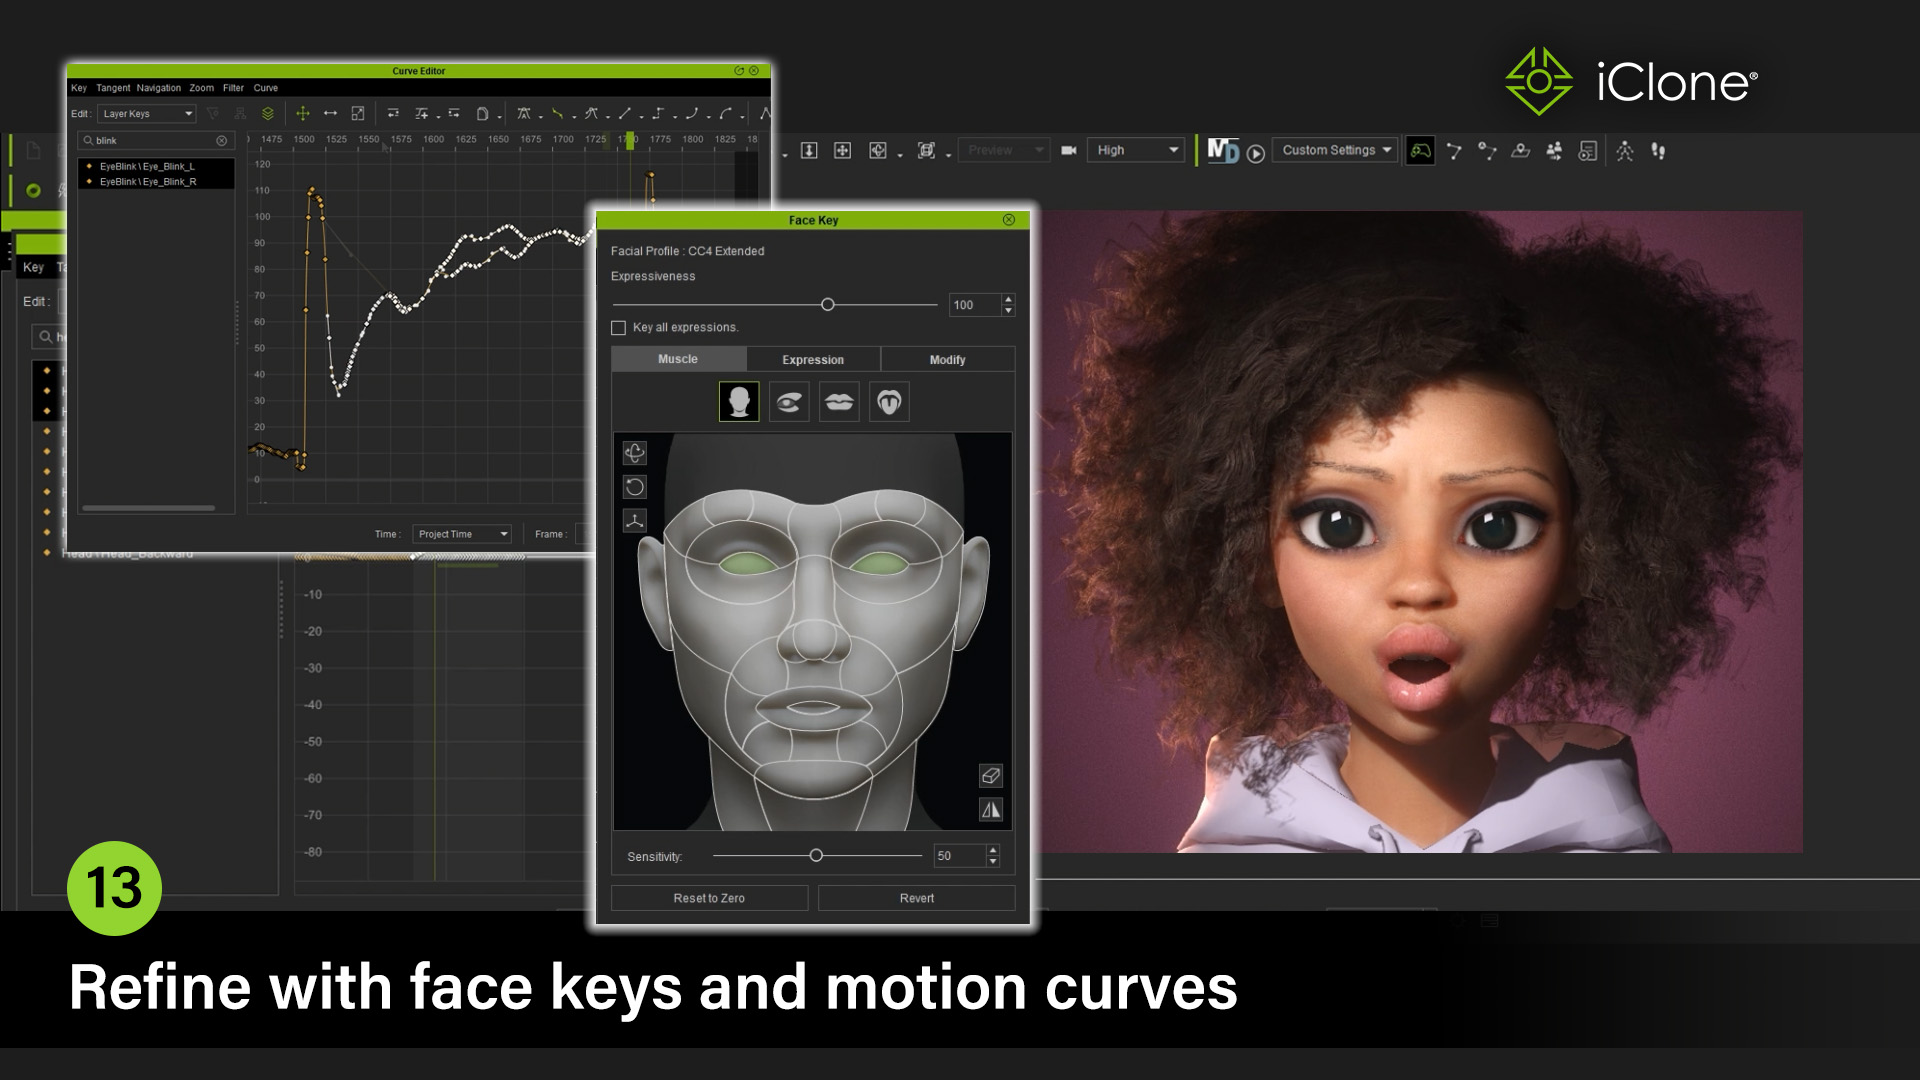
Task: Toggle the layer stack icon in Curve Editor
Action: coord(266,112)
